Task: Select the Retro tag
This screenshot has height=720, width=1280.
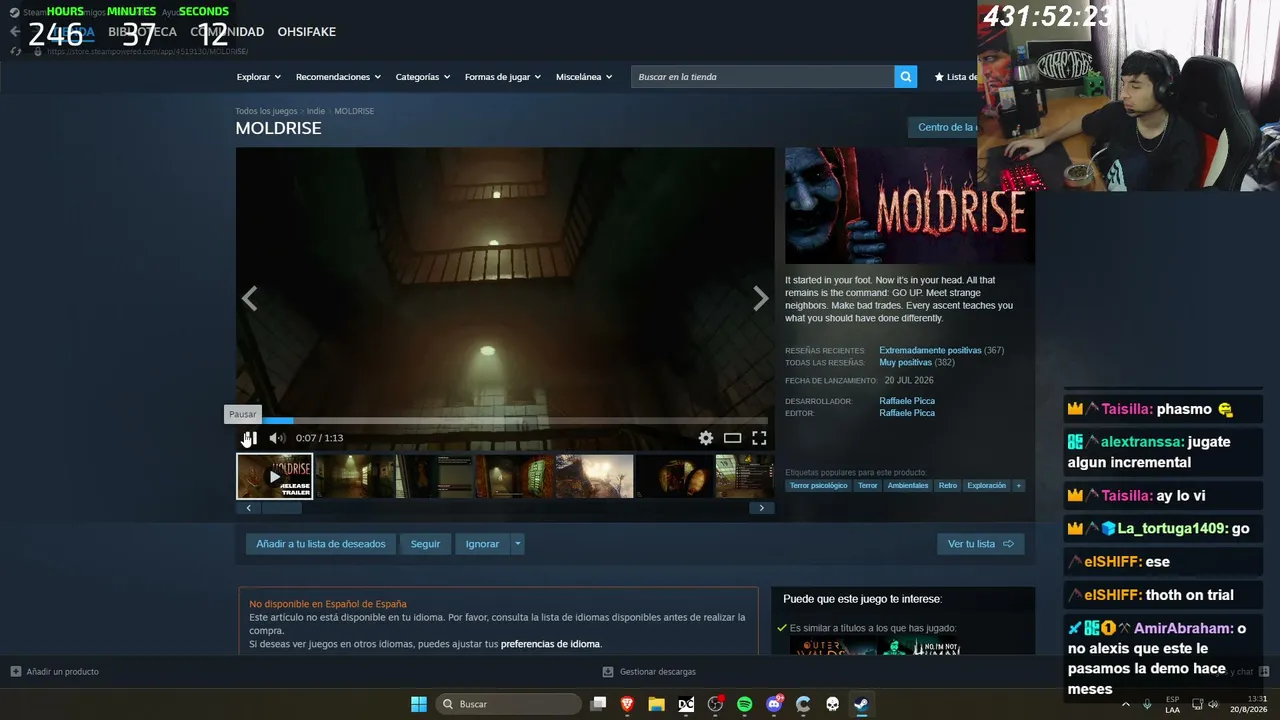Action: (x=948, y=486)
